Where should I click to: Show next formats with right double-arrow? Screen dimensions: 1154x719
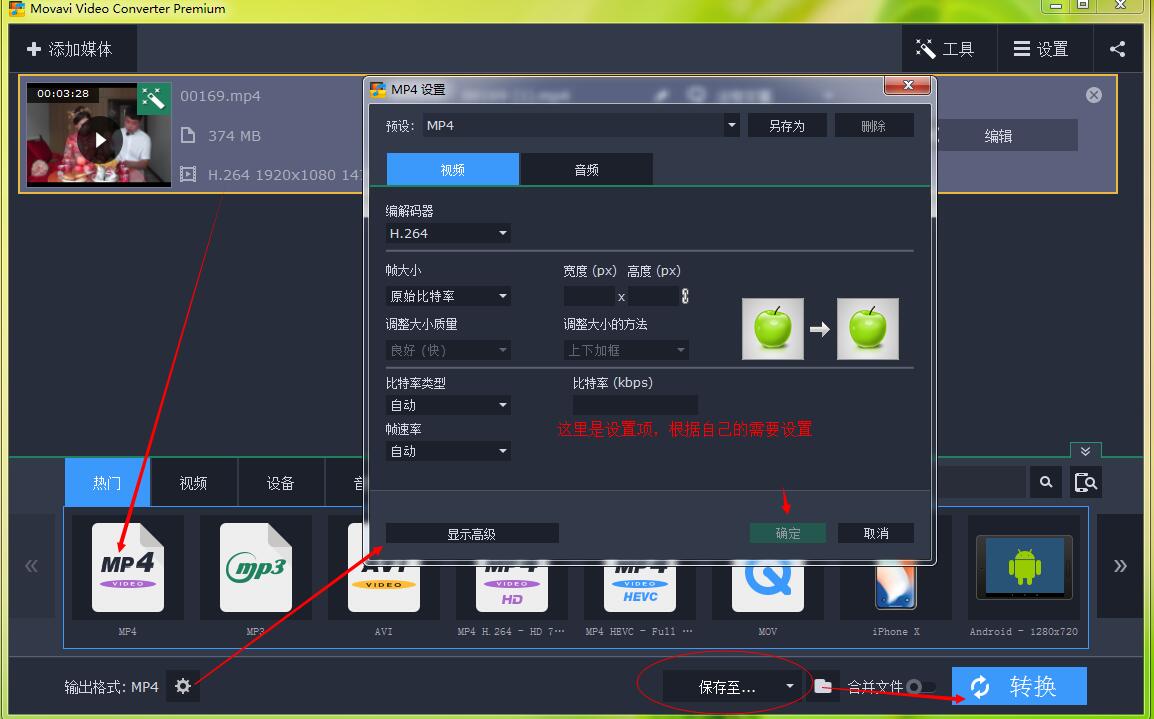point(1120,566)
